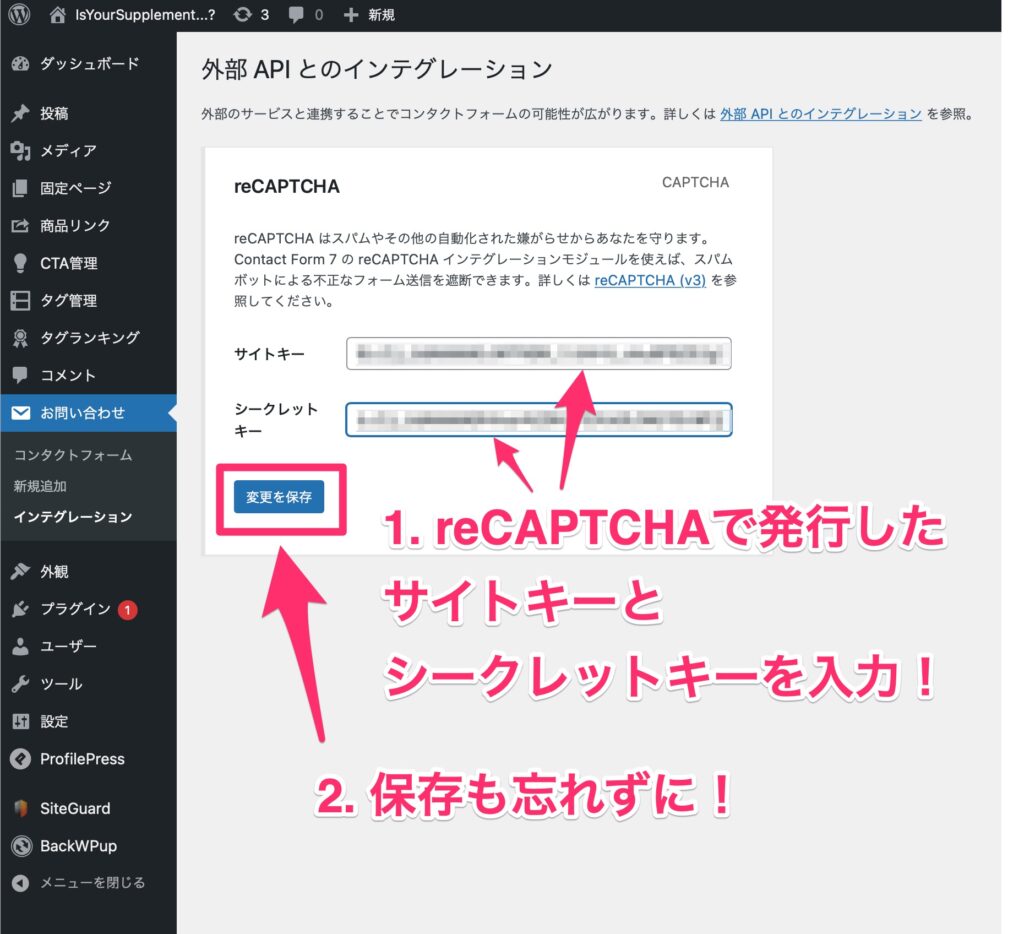Click the updates icon showing 3
Viewport: 1024px width, 934px height.
[x=243, y=14]
